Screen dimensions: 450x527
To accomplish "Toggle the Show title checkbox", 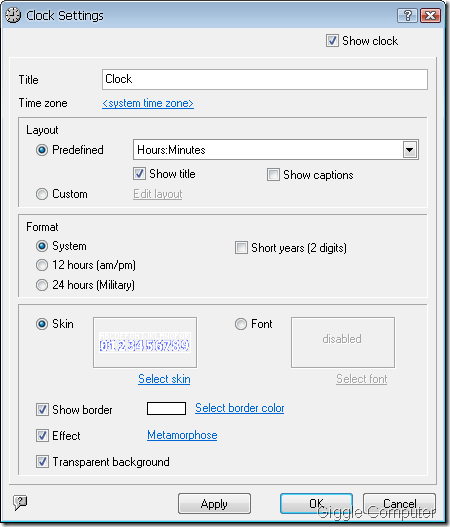I will click(x=139, y=174).
